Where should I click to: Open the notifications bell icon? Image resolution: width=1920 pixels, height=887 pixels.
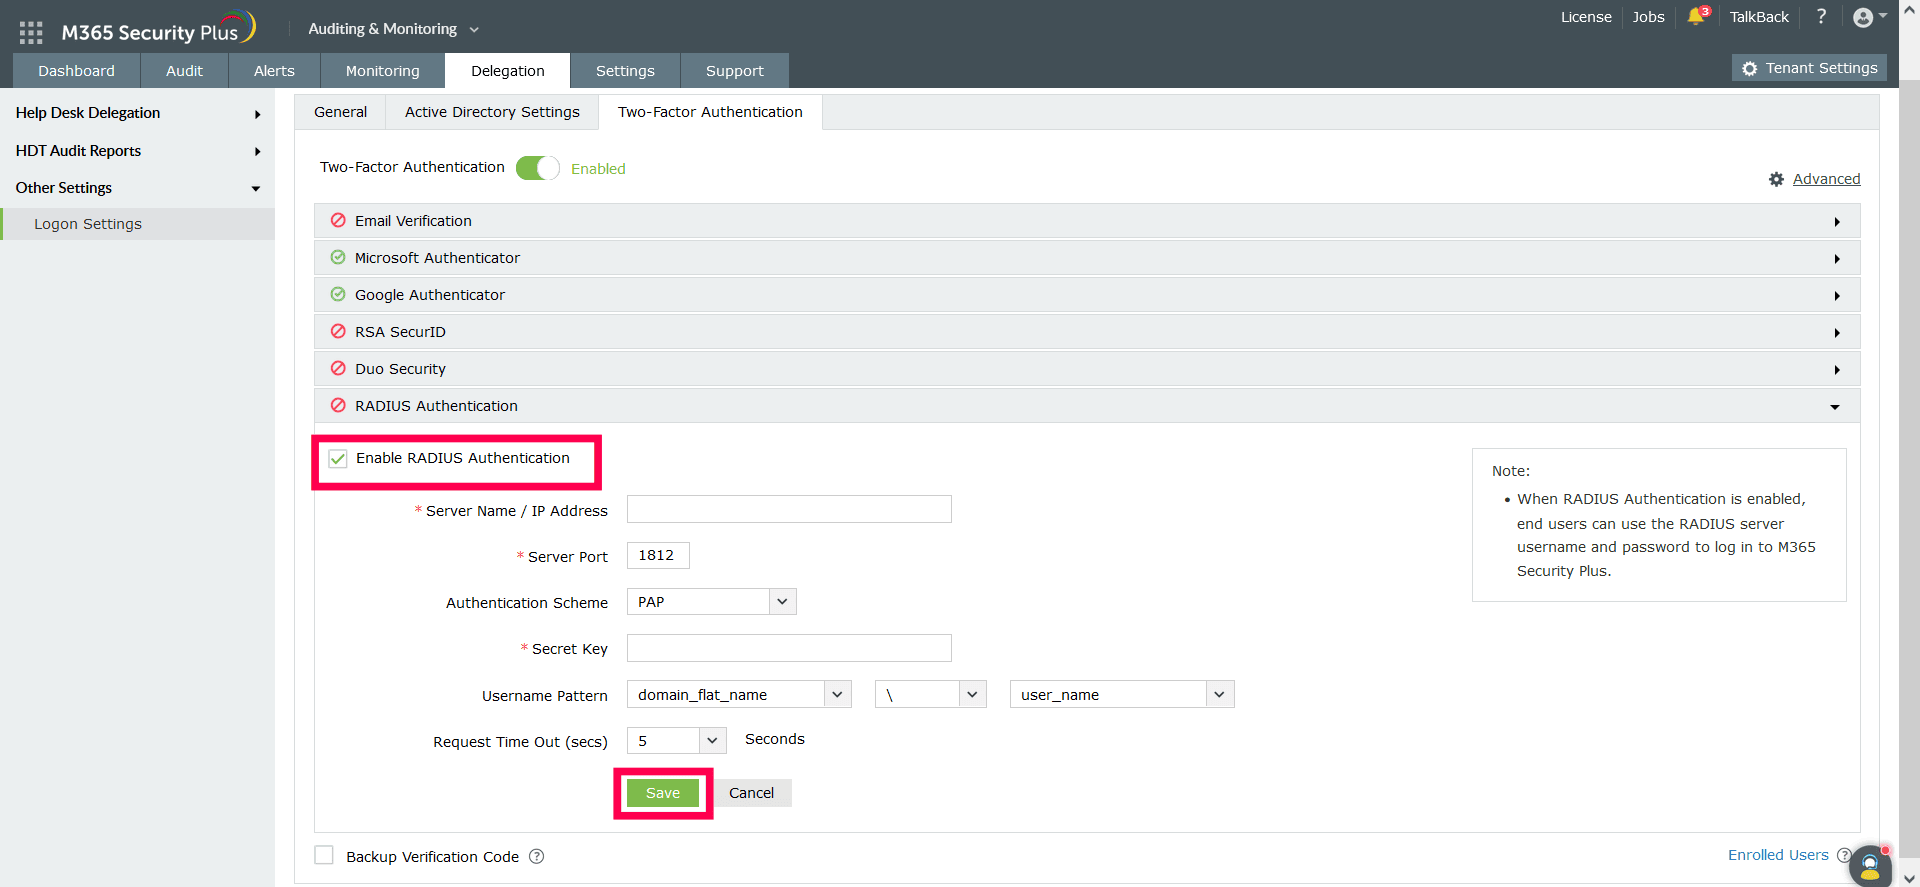tap(1697, 16)
